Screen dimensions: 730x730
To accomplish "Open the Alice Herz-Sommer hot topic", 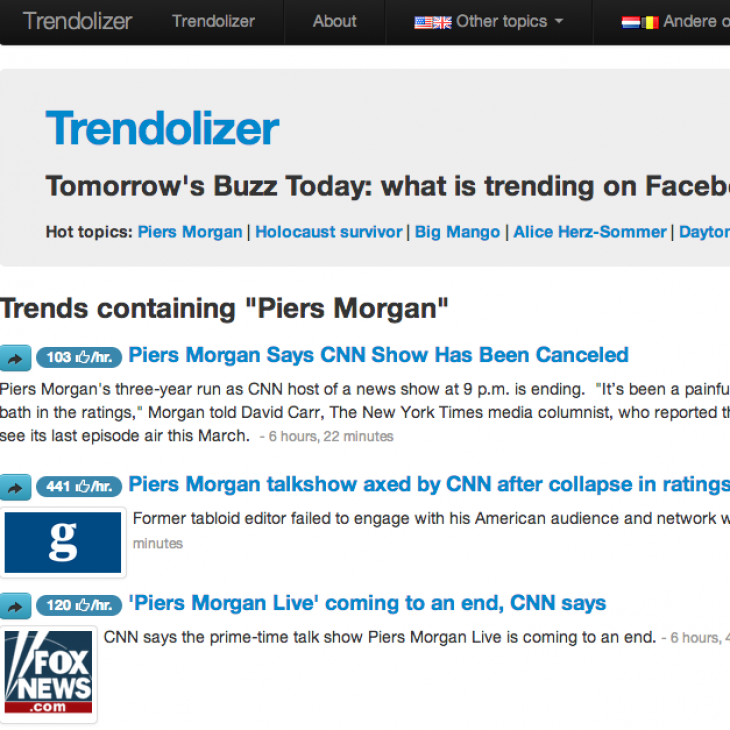I will tap(590, 232).
